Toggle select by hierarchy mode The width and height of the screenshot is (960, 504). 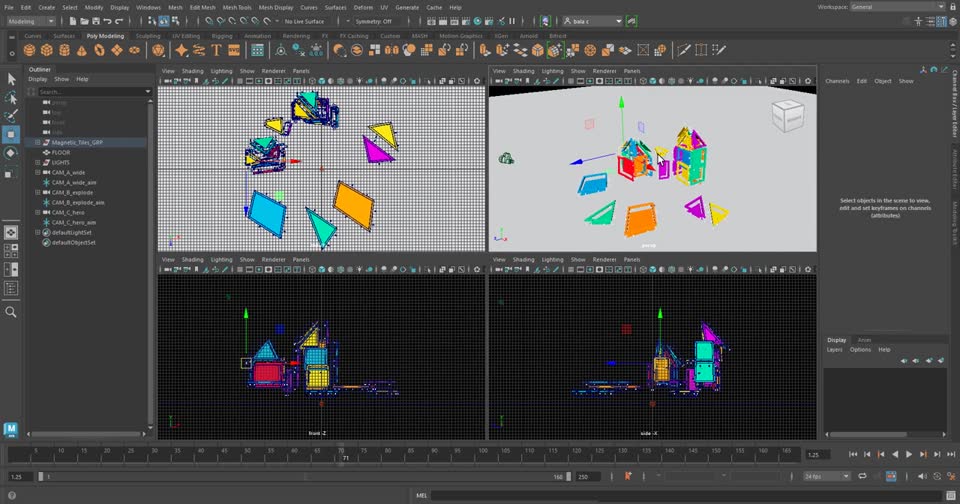[x=152, y=21]
